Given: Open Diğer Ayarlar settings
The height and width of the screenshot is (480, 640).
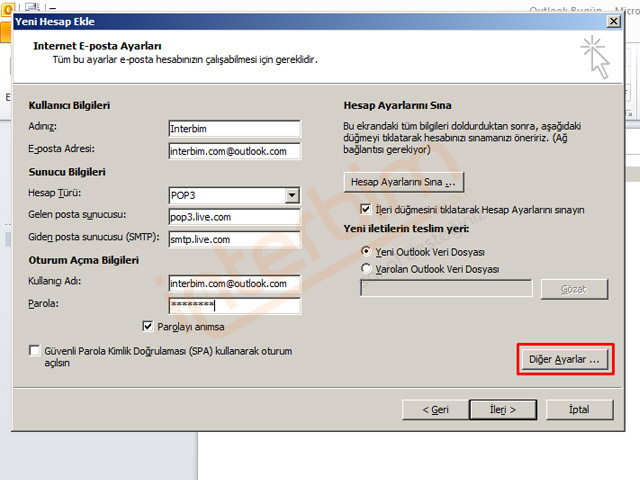Looking at the screenshot, I should point(565,359).
